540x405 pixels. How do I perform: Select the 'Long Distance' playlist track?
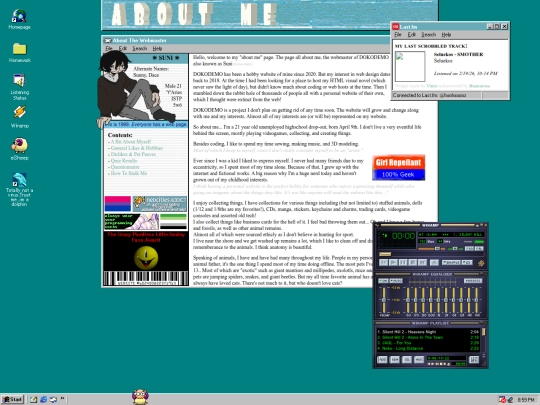click(428, 348)
